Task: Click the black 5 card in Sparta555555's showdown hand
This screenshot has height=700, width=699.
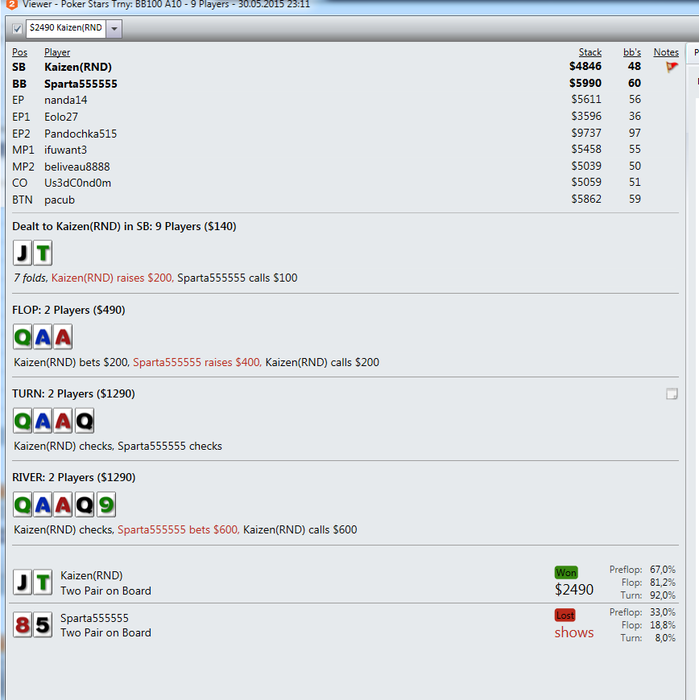Action: click(43, 625)
